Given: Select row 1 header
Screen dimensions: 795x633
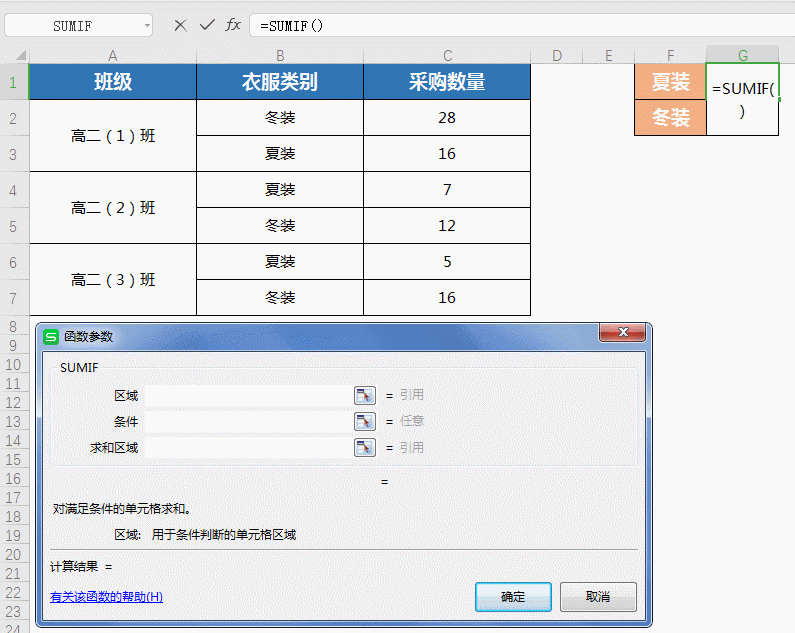Looking at the screenshot, I should 14,82.
